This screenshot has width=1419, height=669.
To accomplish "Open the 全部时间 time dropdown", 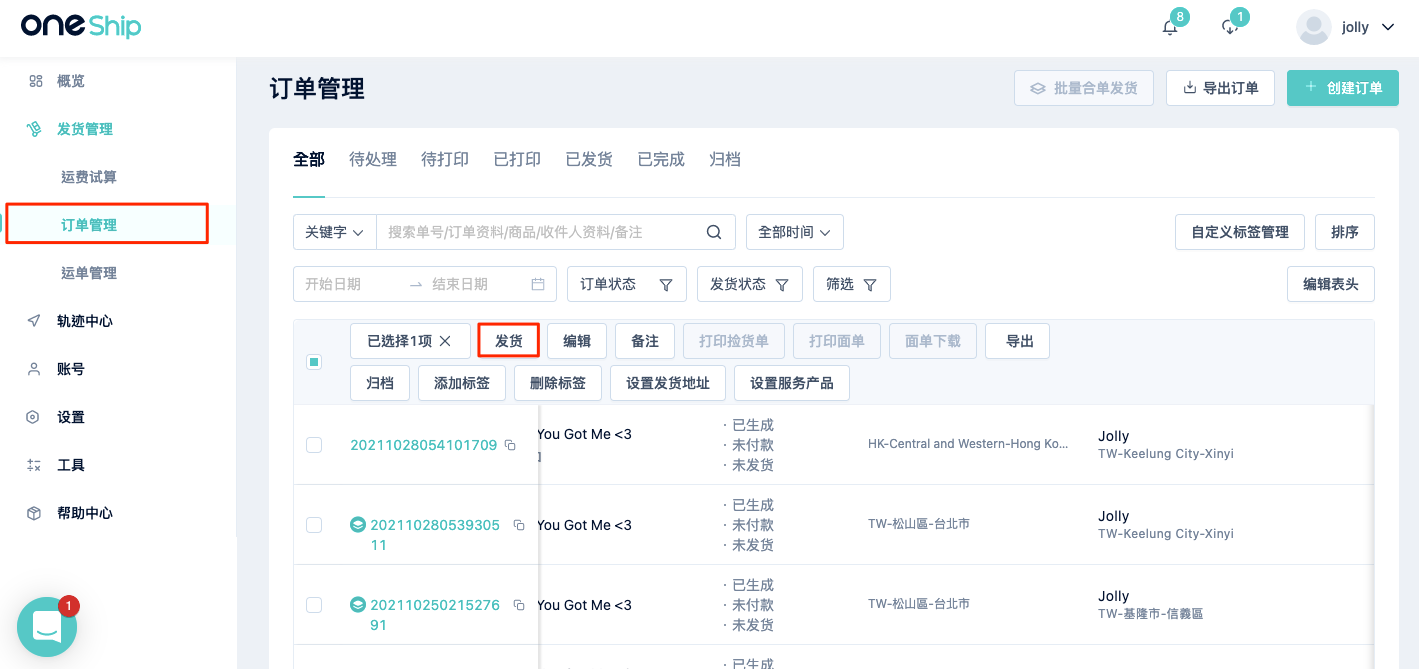I will coord(795,232).
